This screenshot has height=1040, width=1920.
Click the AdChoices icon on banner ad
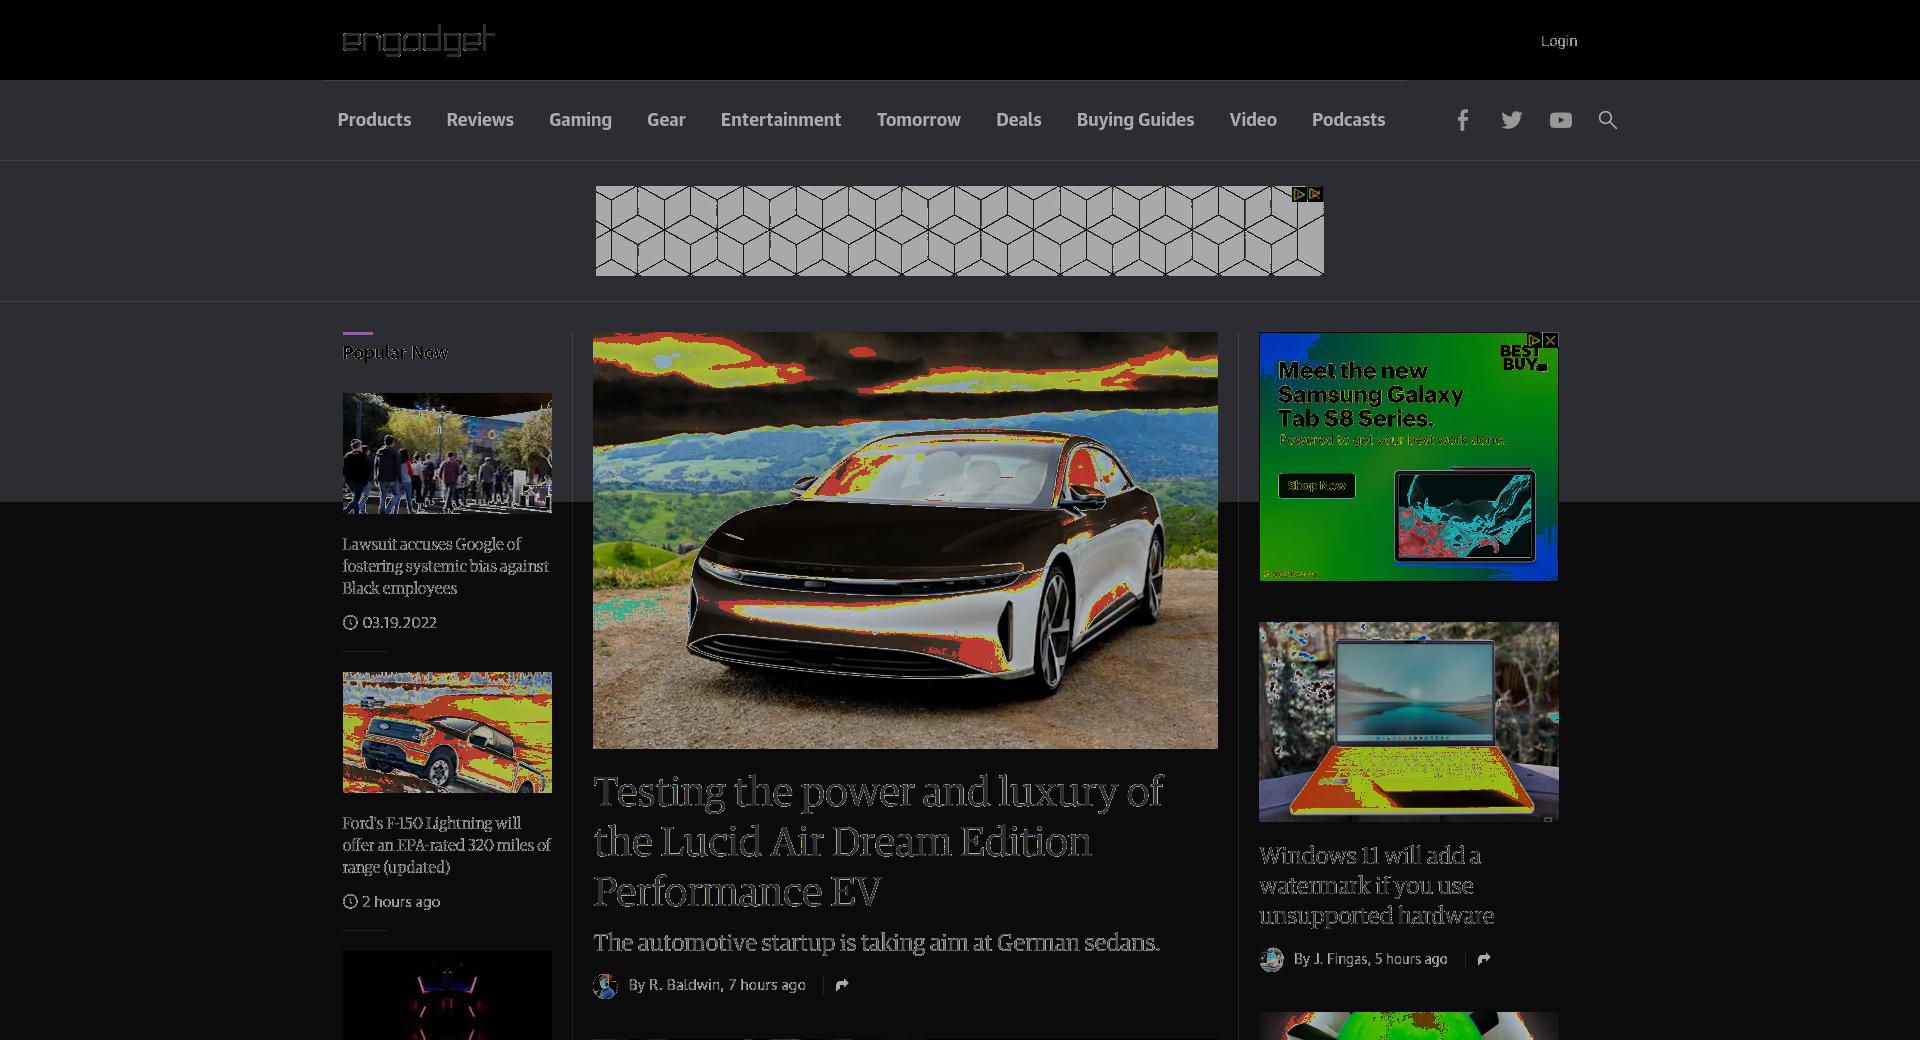click(1299, 194)
